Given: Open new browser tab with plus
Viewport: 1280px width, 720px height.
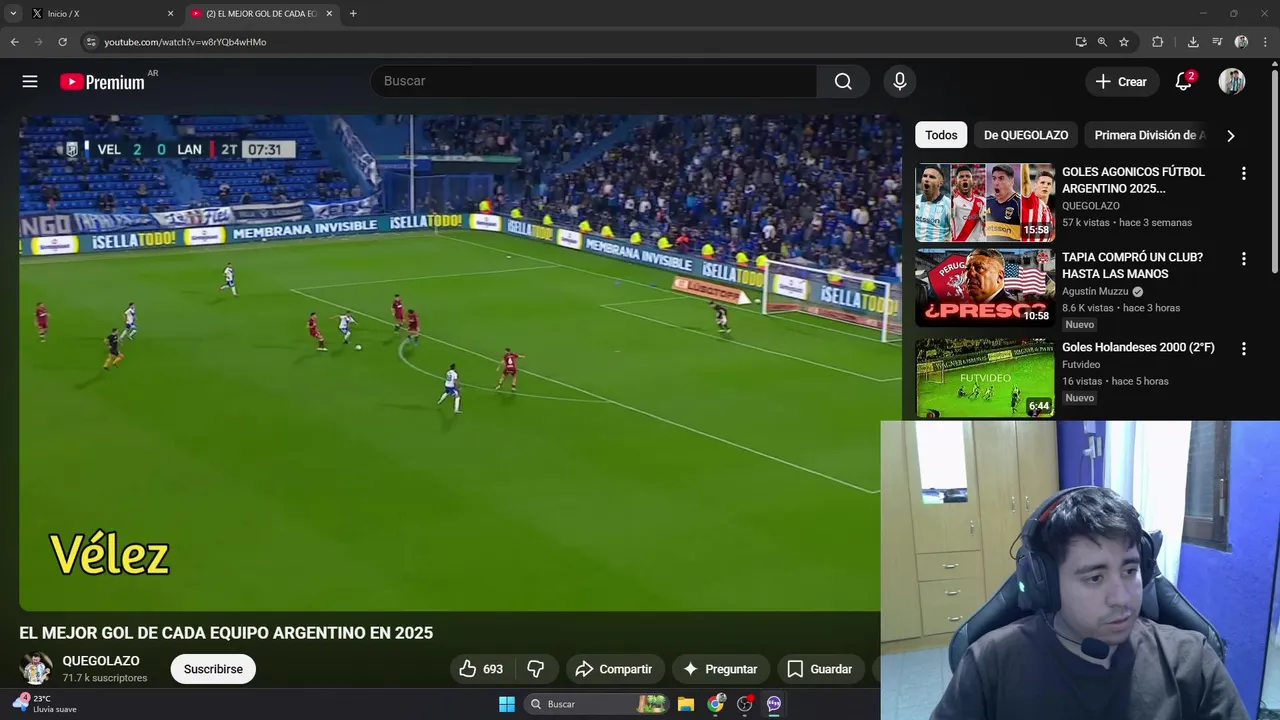Looking at the screenshot, I should click(x=353, y=14).
